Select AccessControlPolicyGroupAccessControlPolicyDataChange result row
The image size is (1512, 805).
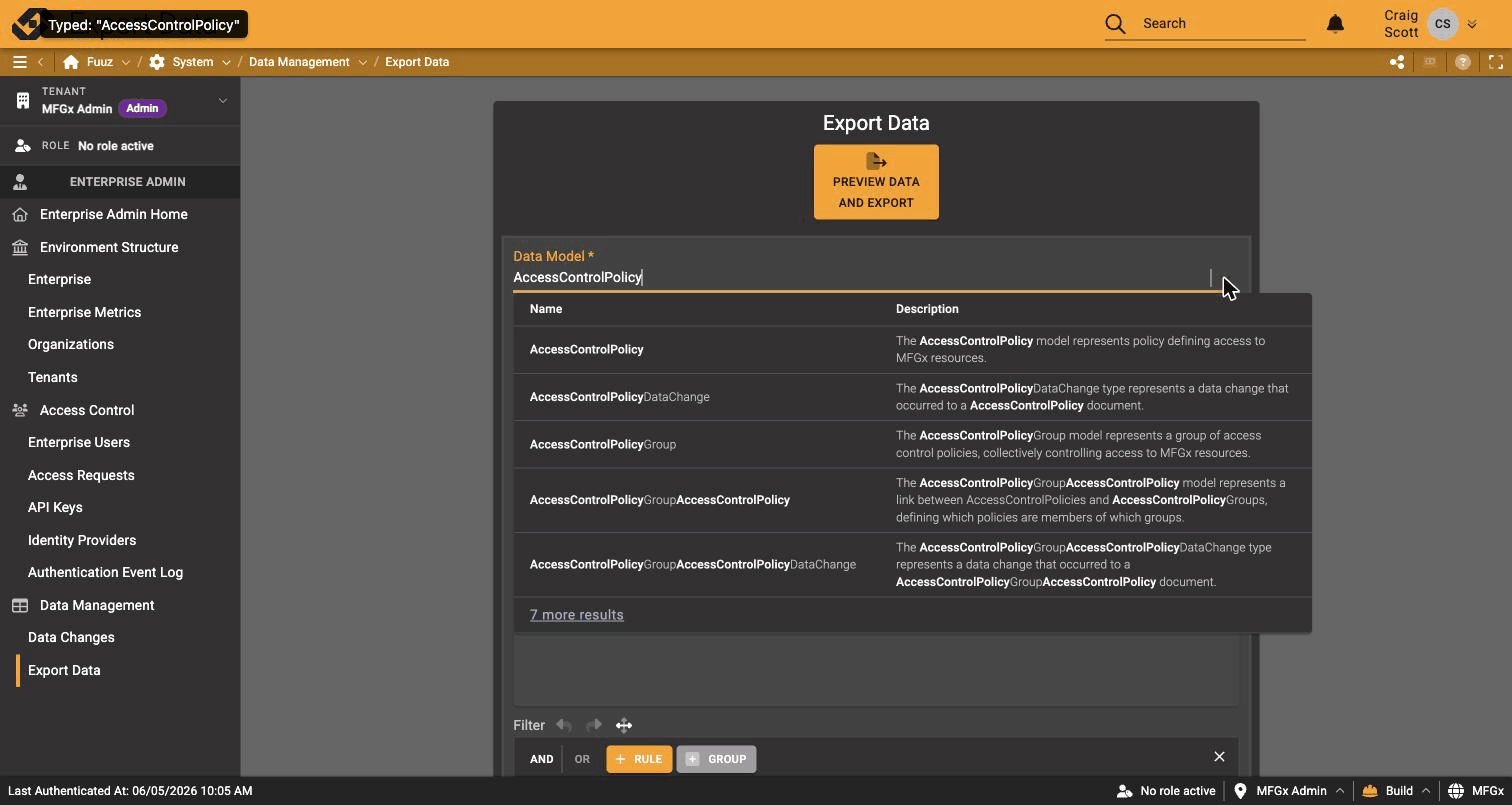(x=912, y=565)
